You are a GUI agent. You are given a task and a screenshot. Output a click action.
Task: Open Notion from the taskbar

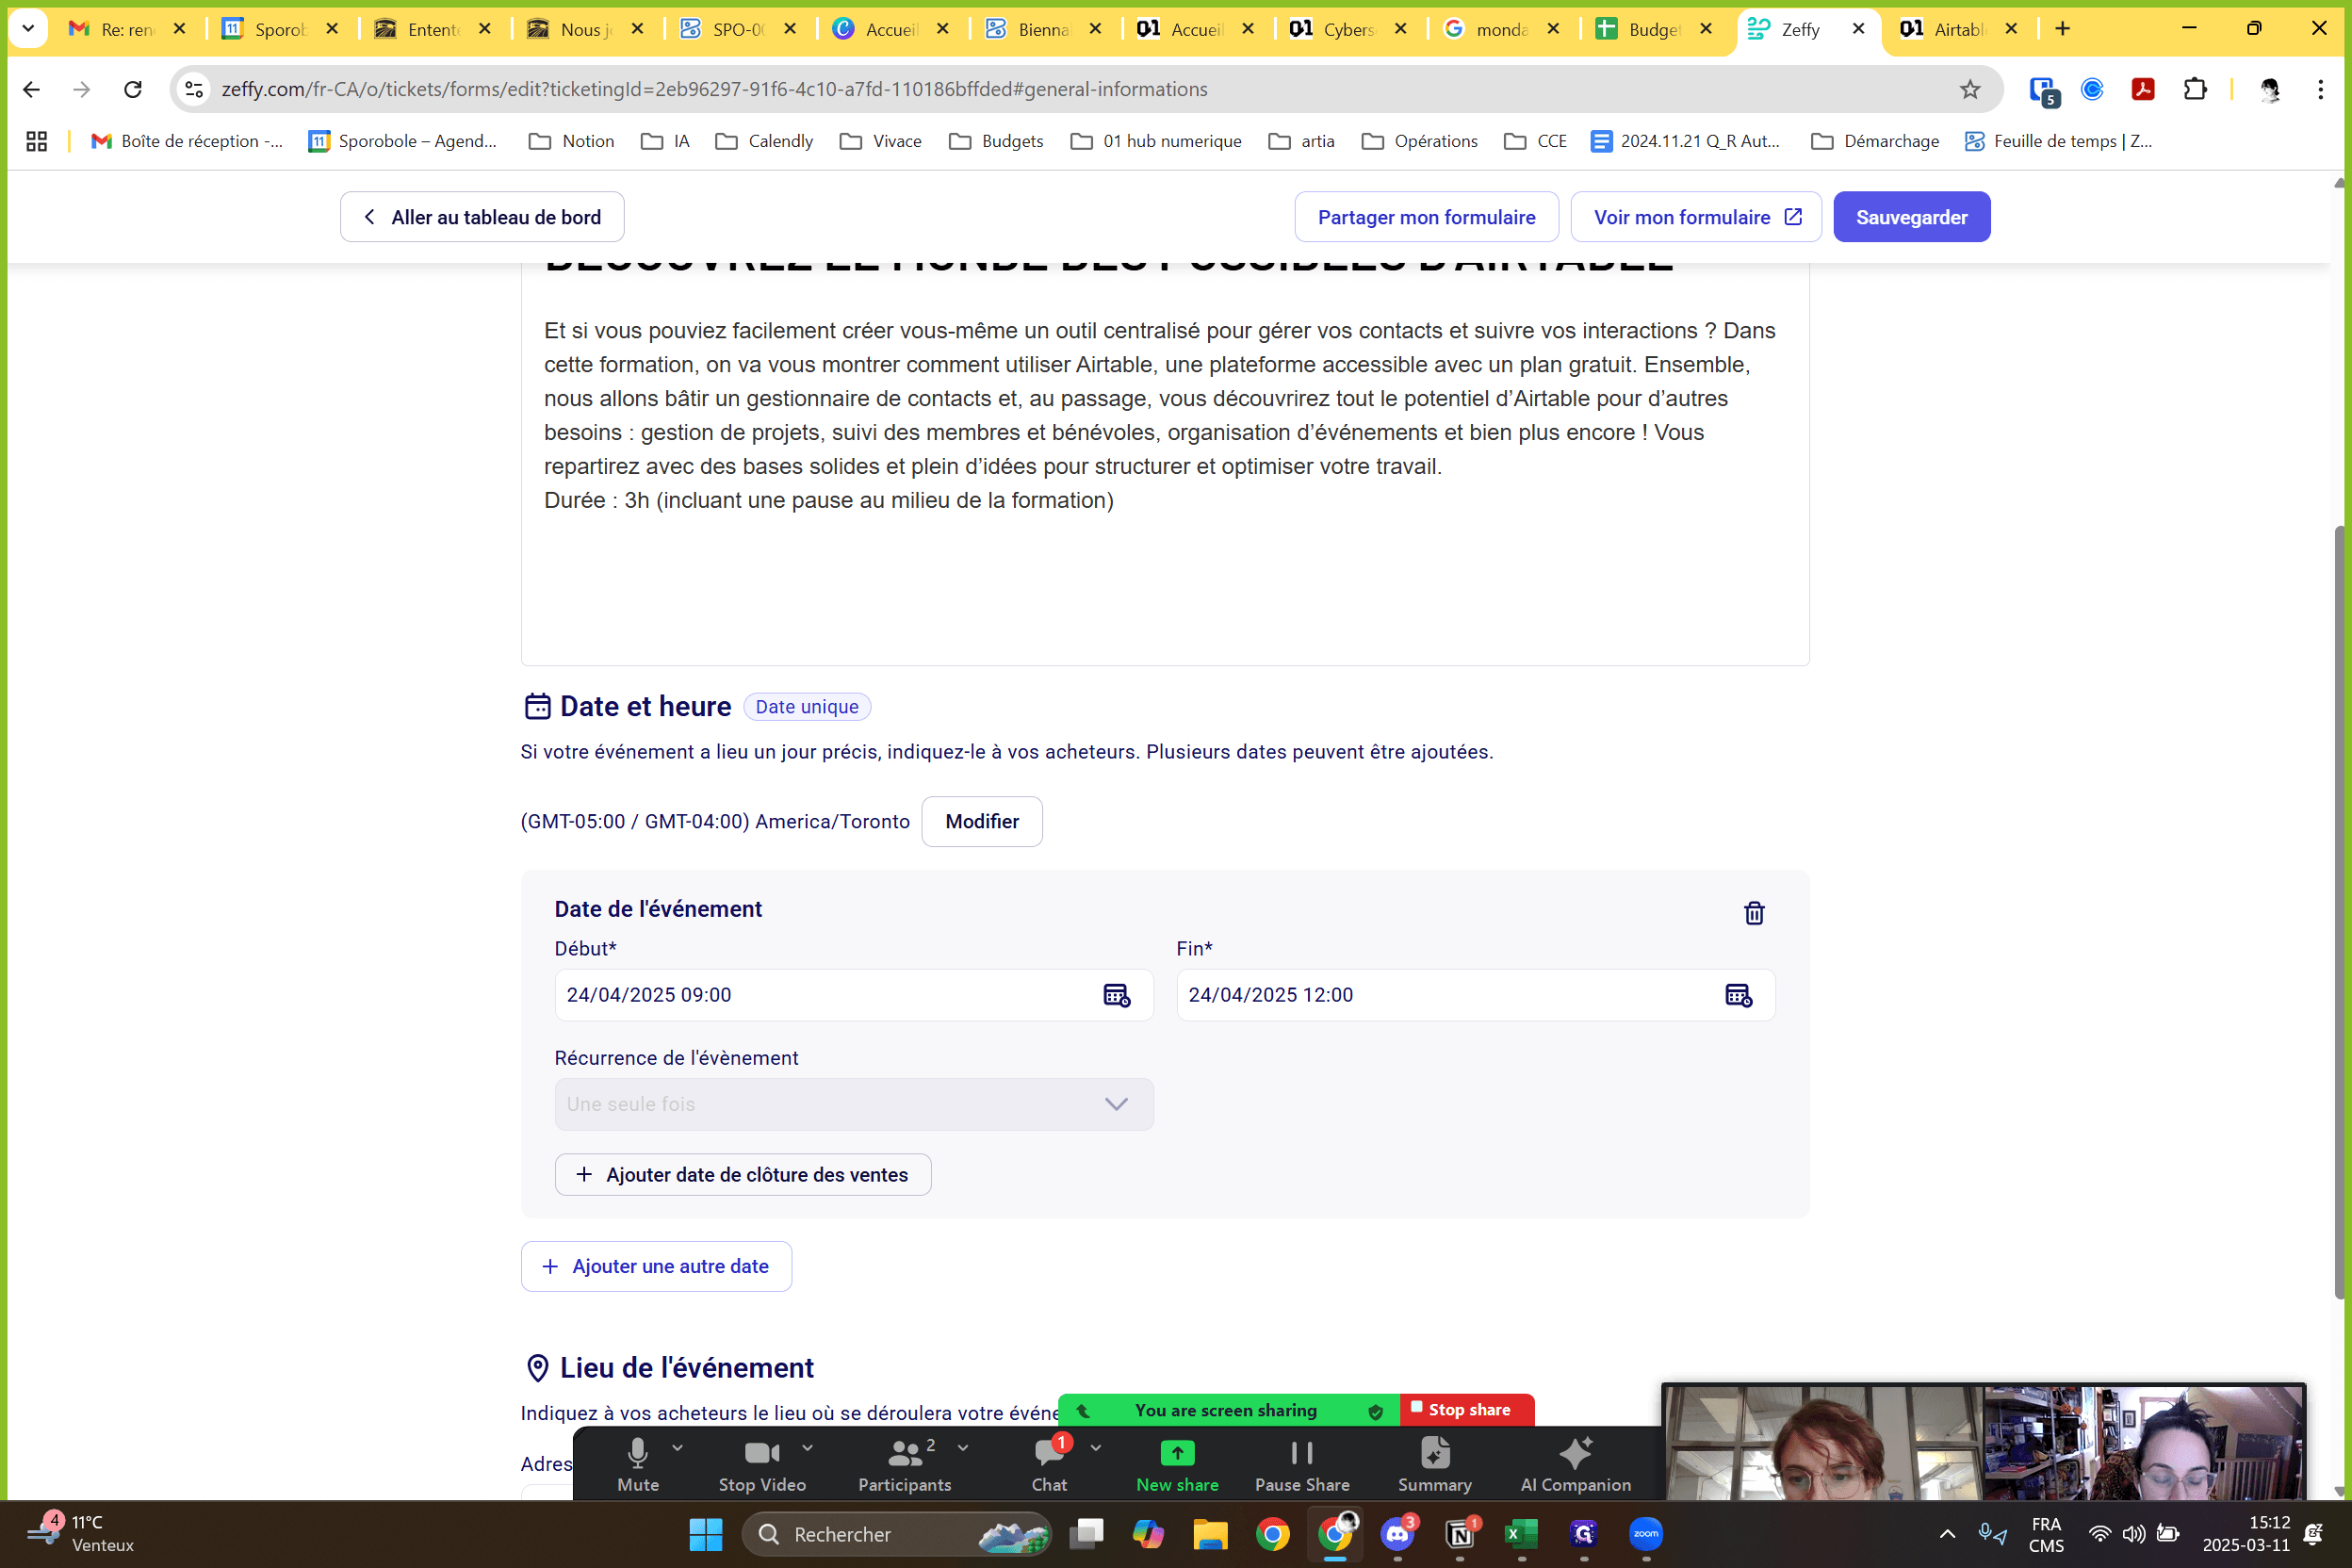click(x=1460, y=1534)
